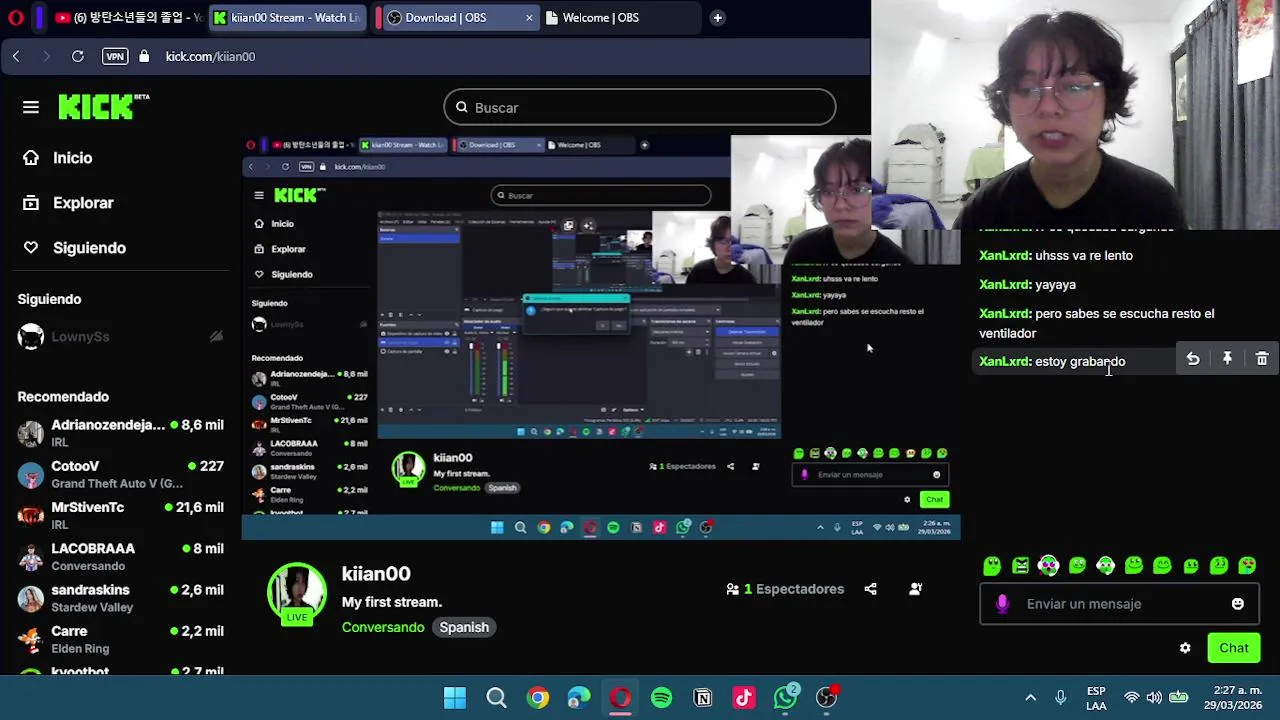Open chat settings gear
Screen dimensions: 1280x720
point(1185,648)
